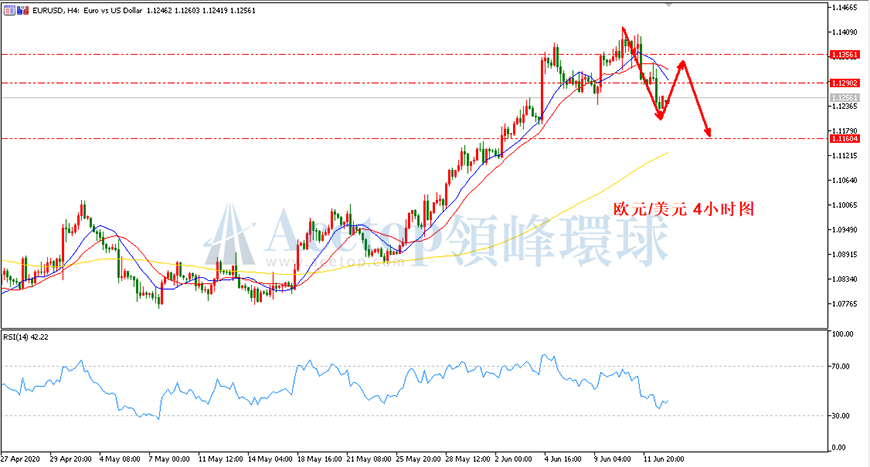
Task: Click the 30.00 level on RSI scale
Action: (x=841, y=416)
